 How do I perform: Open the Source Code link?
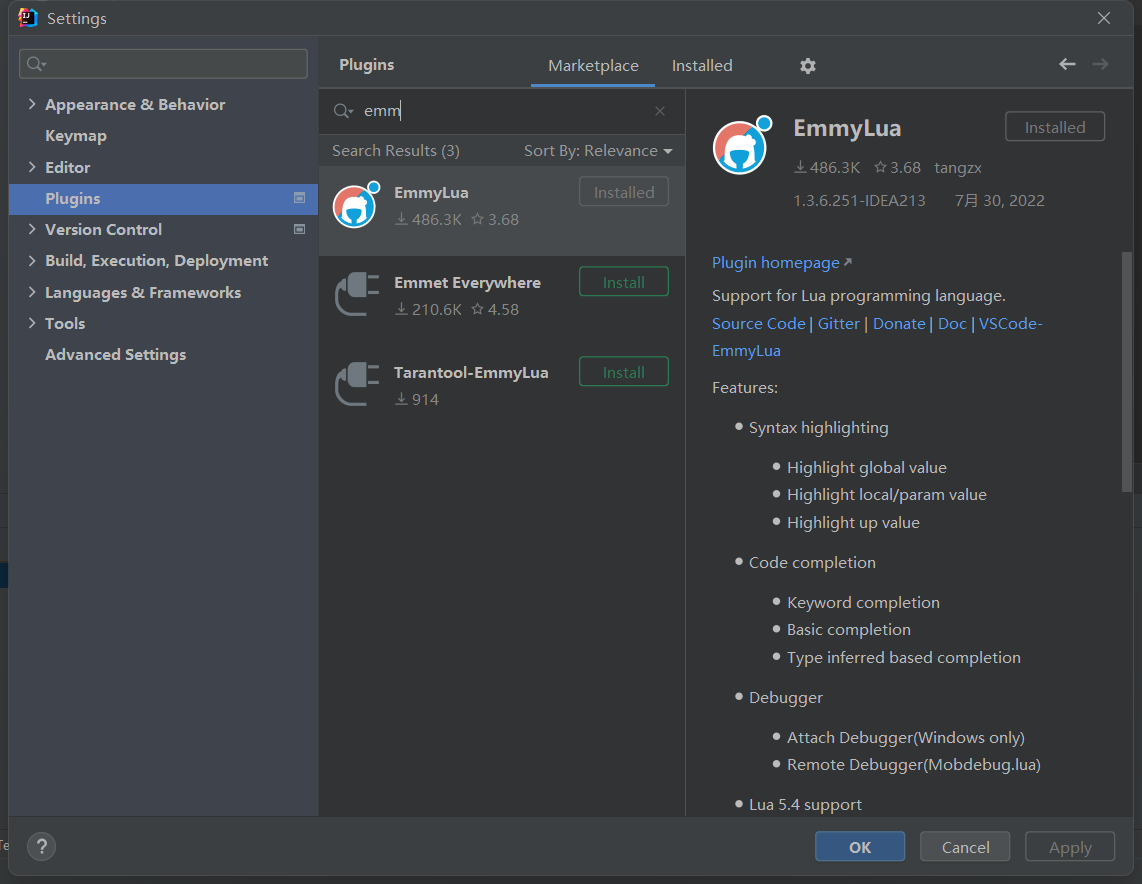[x=758, y=323]
